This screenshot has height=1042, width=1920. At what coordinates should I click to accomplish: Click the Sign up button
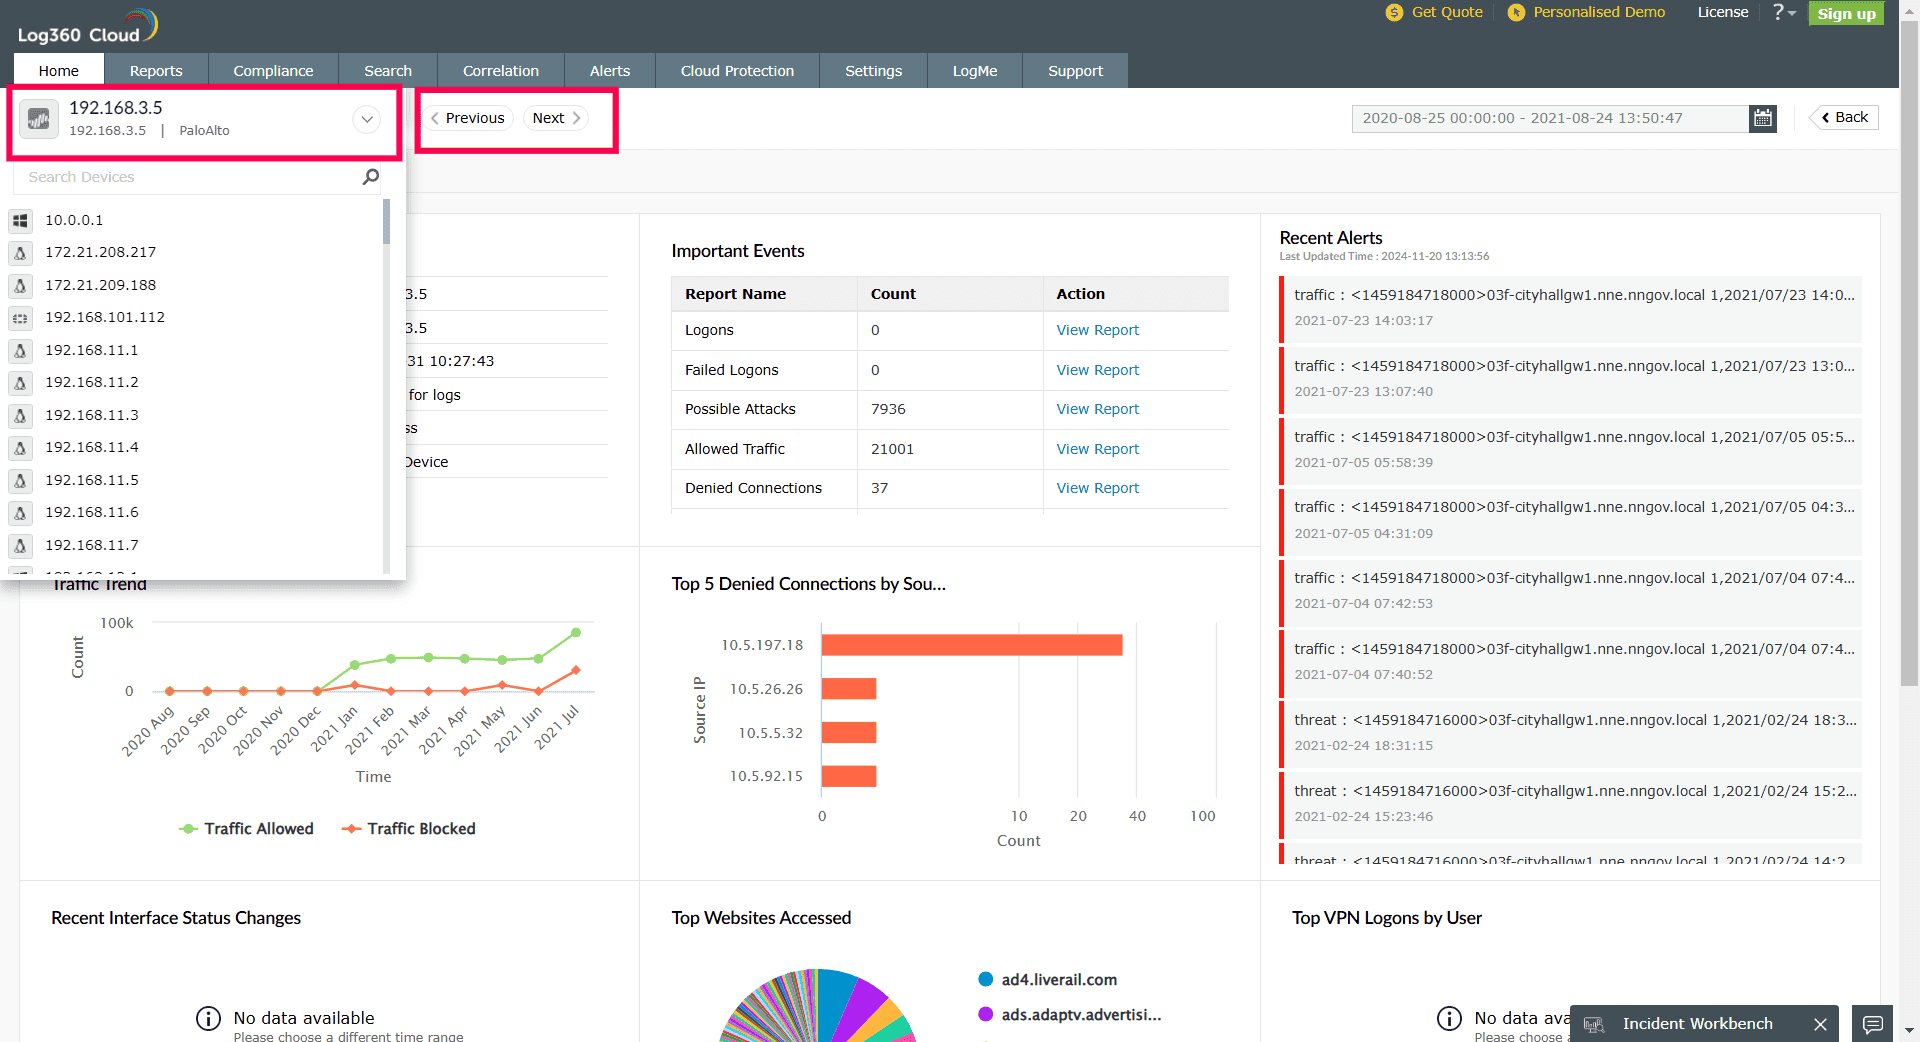(1846, 13)
